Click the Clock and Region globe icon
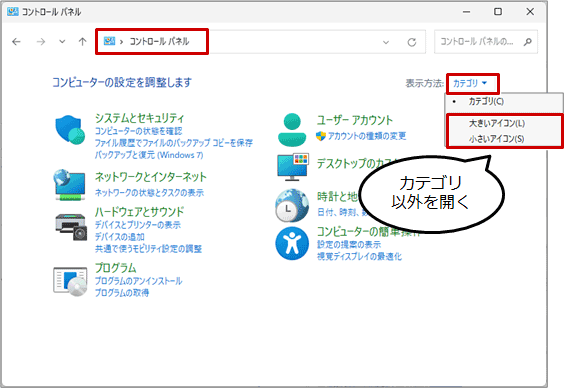Viewport: 566px width, 388px height. tap(292, 205)
